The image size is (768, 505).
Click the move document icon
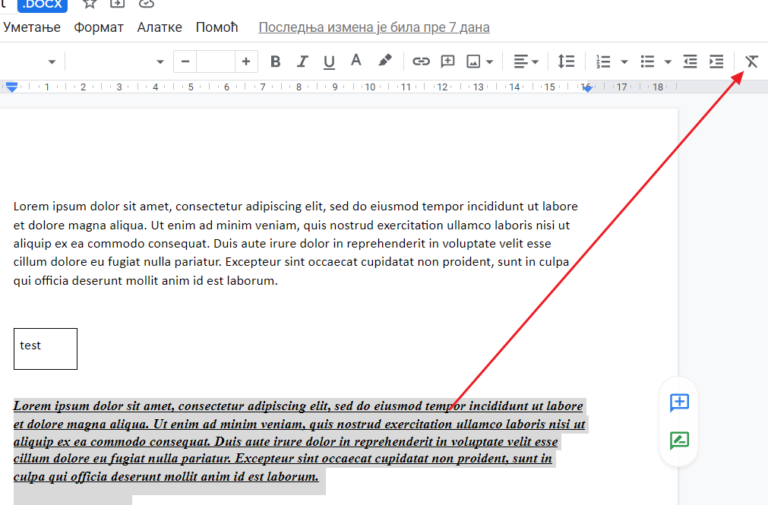tap(117, 4)
